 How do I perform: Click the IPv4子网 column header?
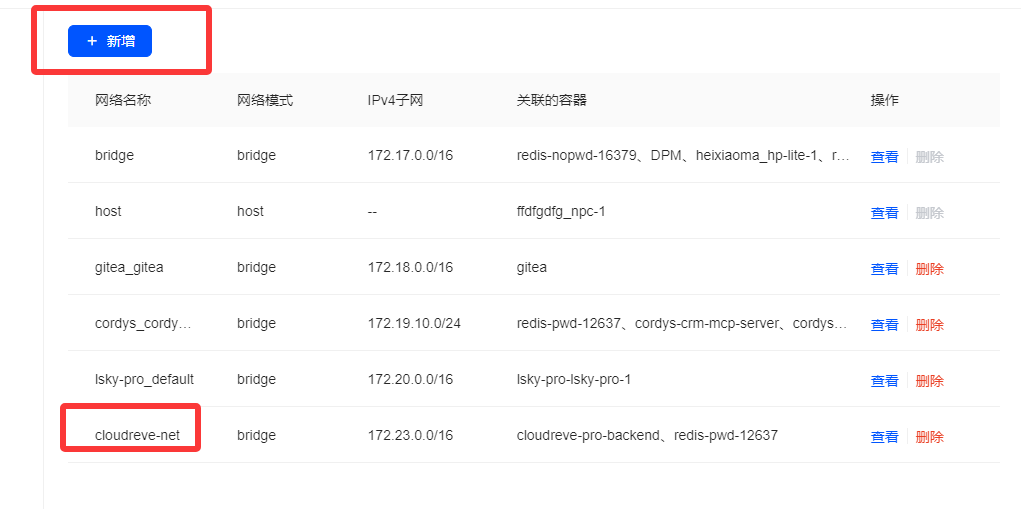pos(395,100)
